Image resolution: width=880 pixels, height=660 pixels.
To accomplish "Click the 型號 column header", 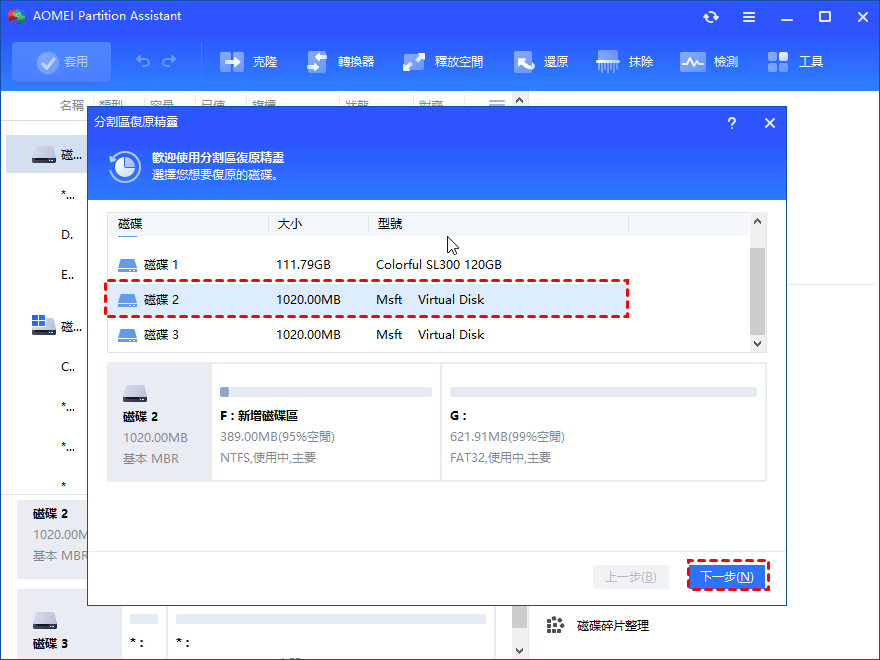I will [x=498, y=224].
